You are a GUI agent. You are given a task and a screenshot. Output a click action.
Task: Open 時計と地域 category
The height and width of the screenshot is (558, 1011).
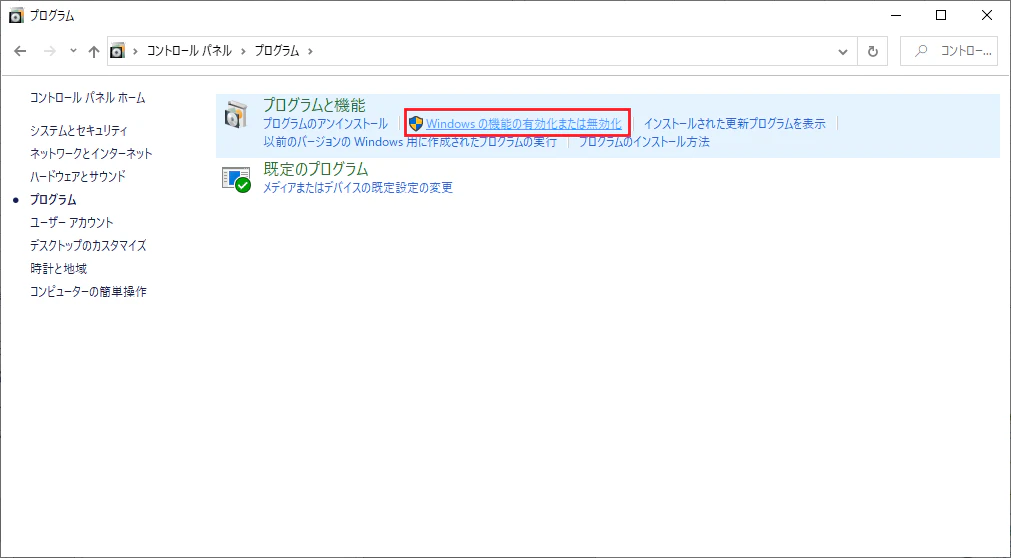click(58, 268)
